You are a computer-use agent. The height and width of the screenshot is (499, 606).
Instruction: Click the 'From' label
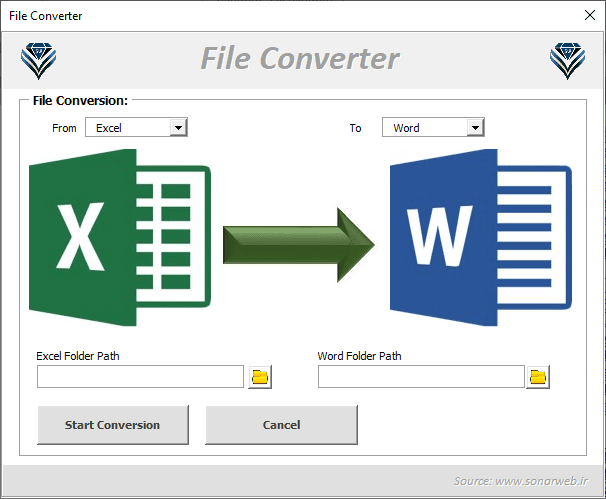[x=64, y=128]
